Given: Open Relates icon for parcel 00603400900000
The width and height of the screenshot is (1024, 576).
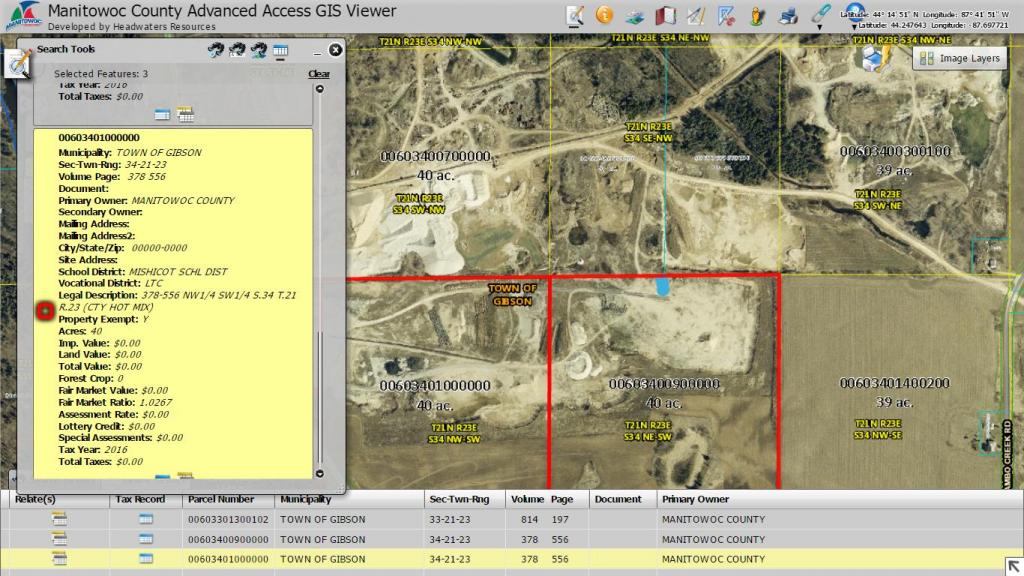Looking at the screenshot, I should pos(59,539).
